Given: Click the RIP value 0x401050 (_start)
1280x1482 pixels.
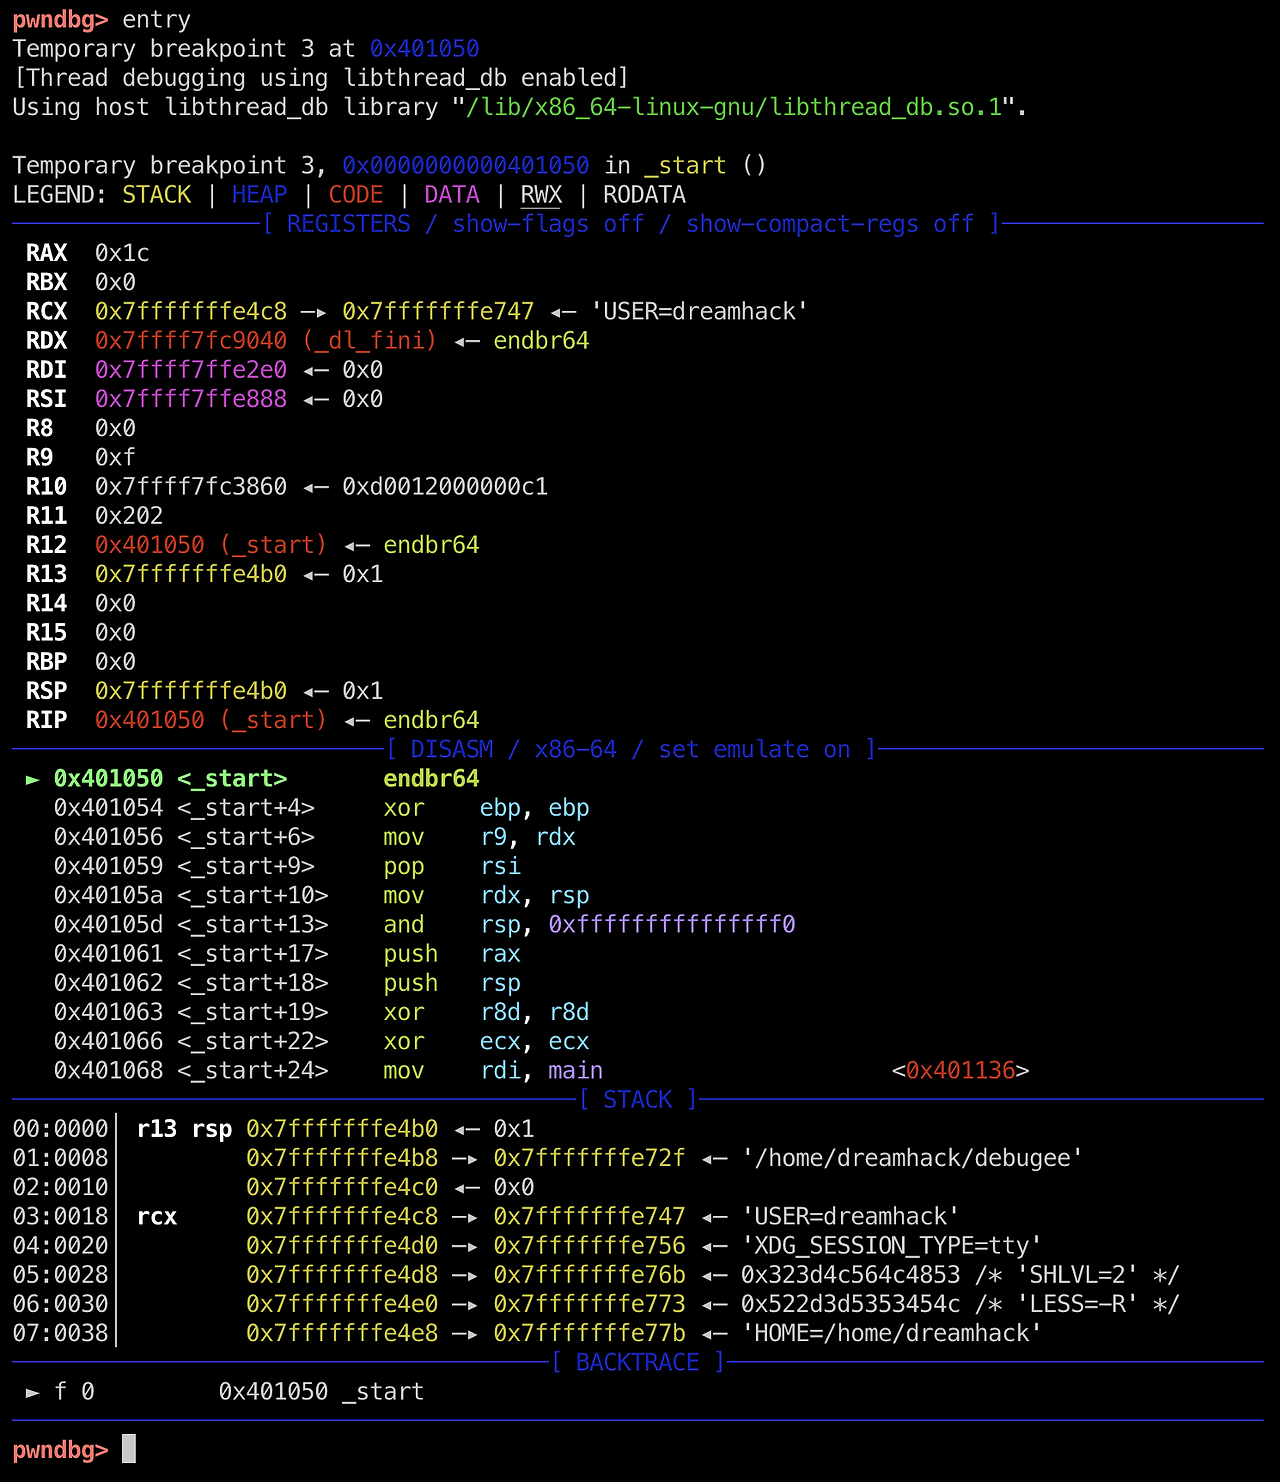Looking at the screenshot, I should 211,720.
